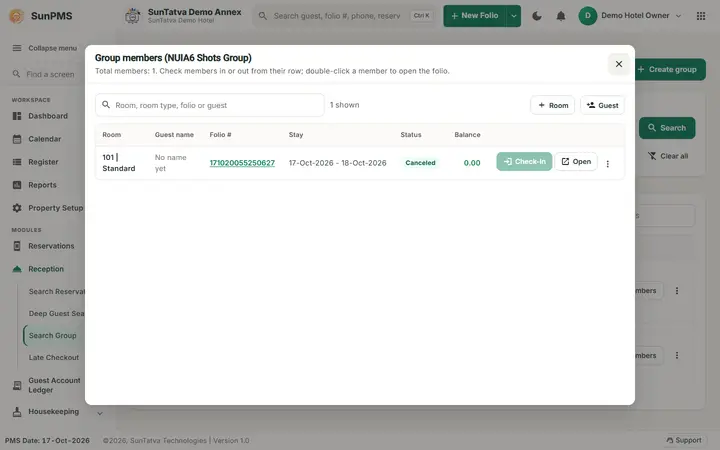Image resolution: width=720 pixels, height=450 pixels.
Task: Open folio link 171020055250627
Action: point(242,163)
